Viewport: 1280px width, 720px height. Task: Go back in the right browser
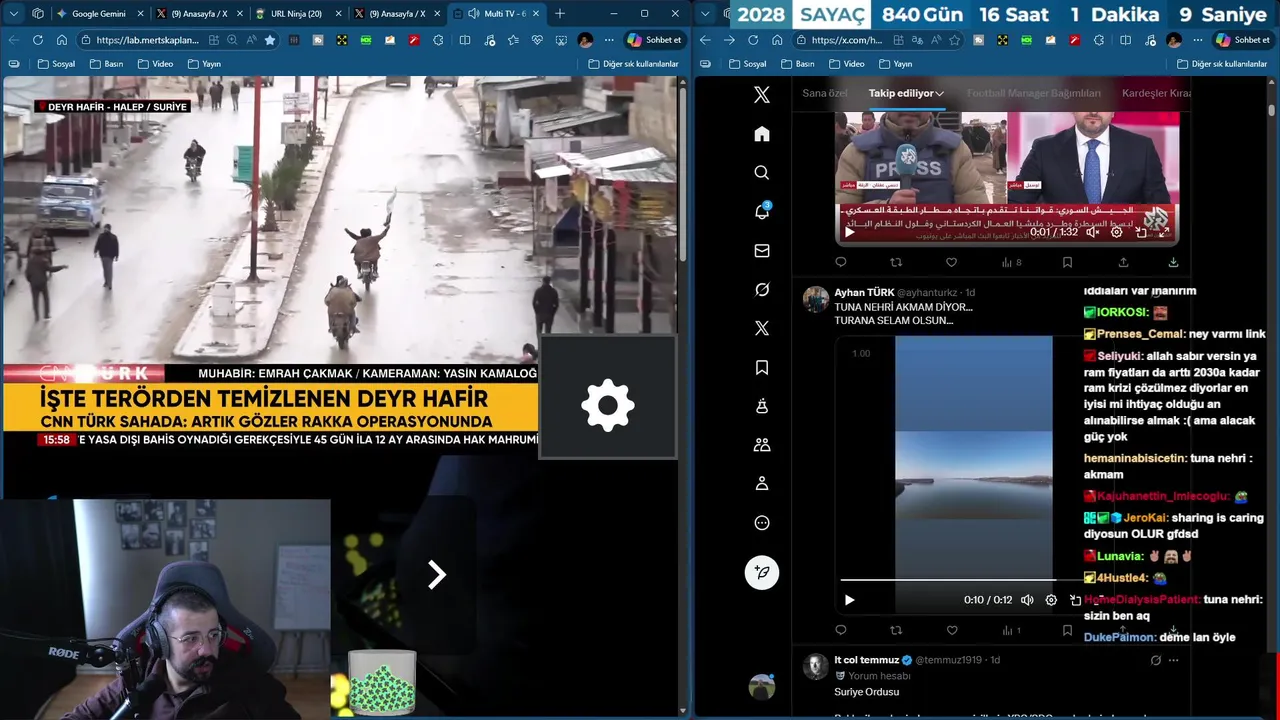[705, 40]
